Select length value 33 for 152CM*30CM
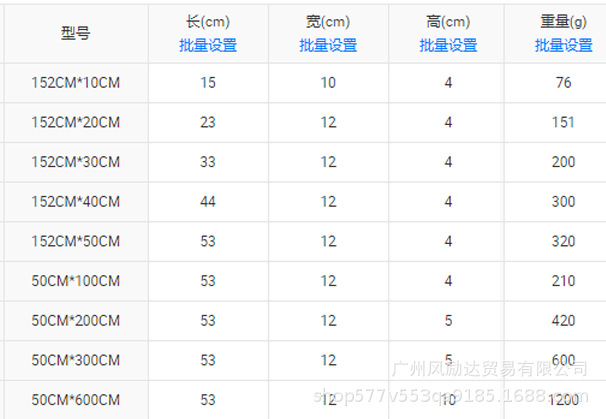The image size is (606, 419). 208,162
